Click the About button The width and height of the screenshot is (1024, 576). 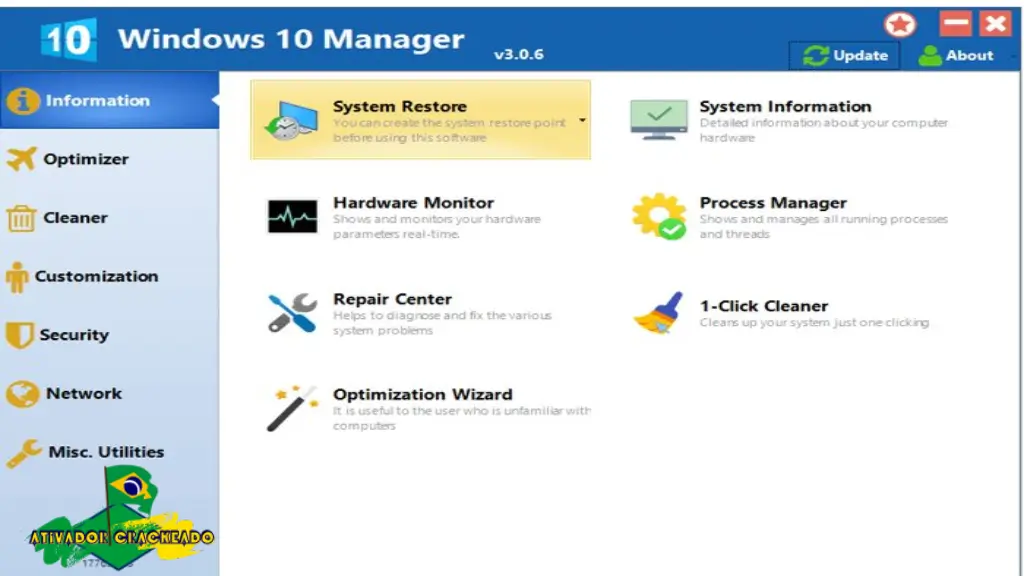tap(956, 56)
